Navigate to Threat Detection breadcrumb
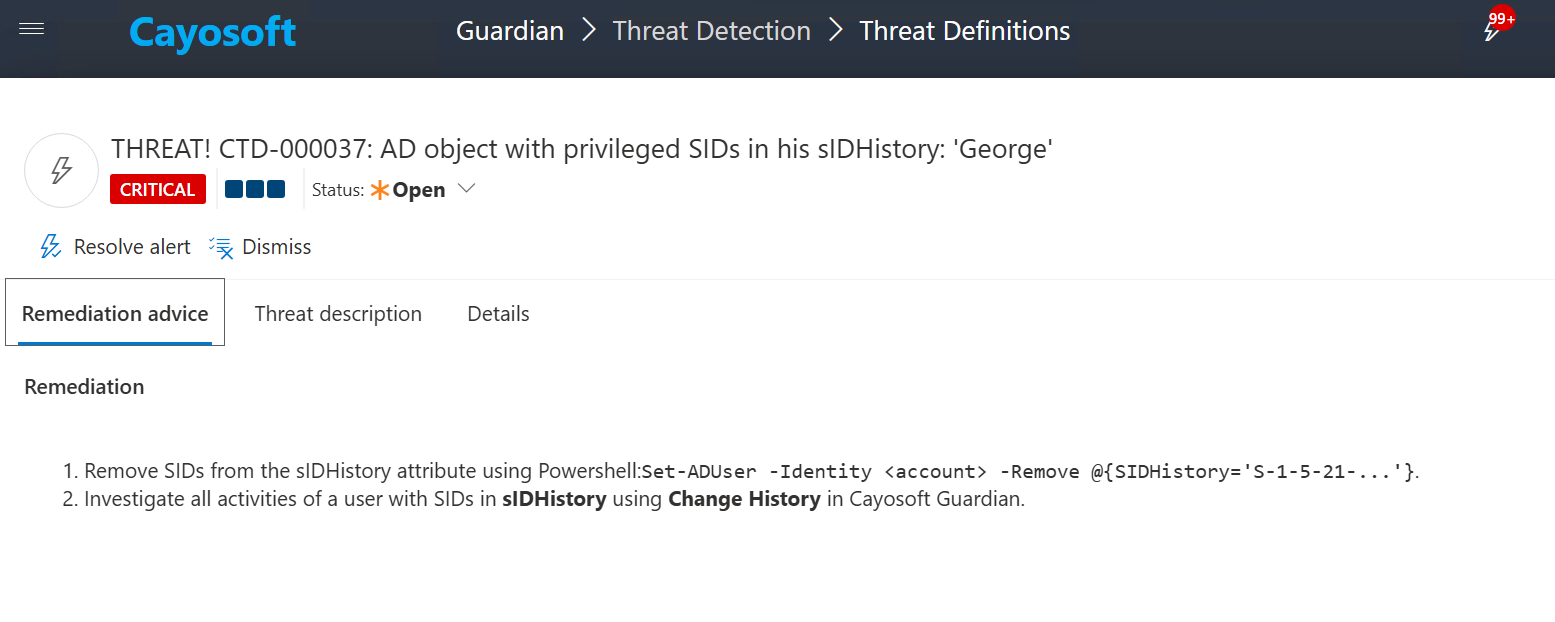The image size is (1555, 622). pyautogui.click(x=711, y=31)
